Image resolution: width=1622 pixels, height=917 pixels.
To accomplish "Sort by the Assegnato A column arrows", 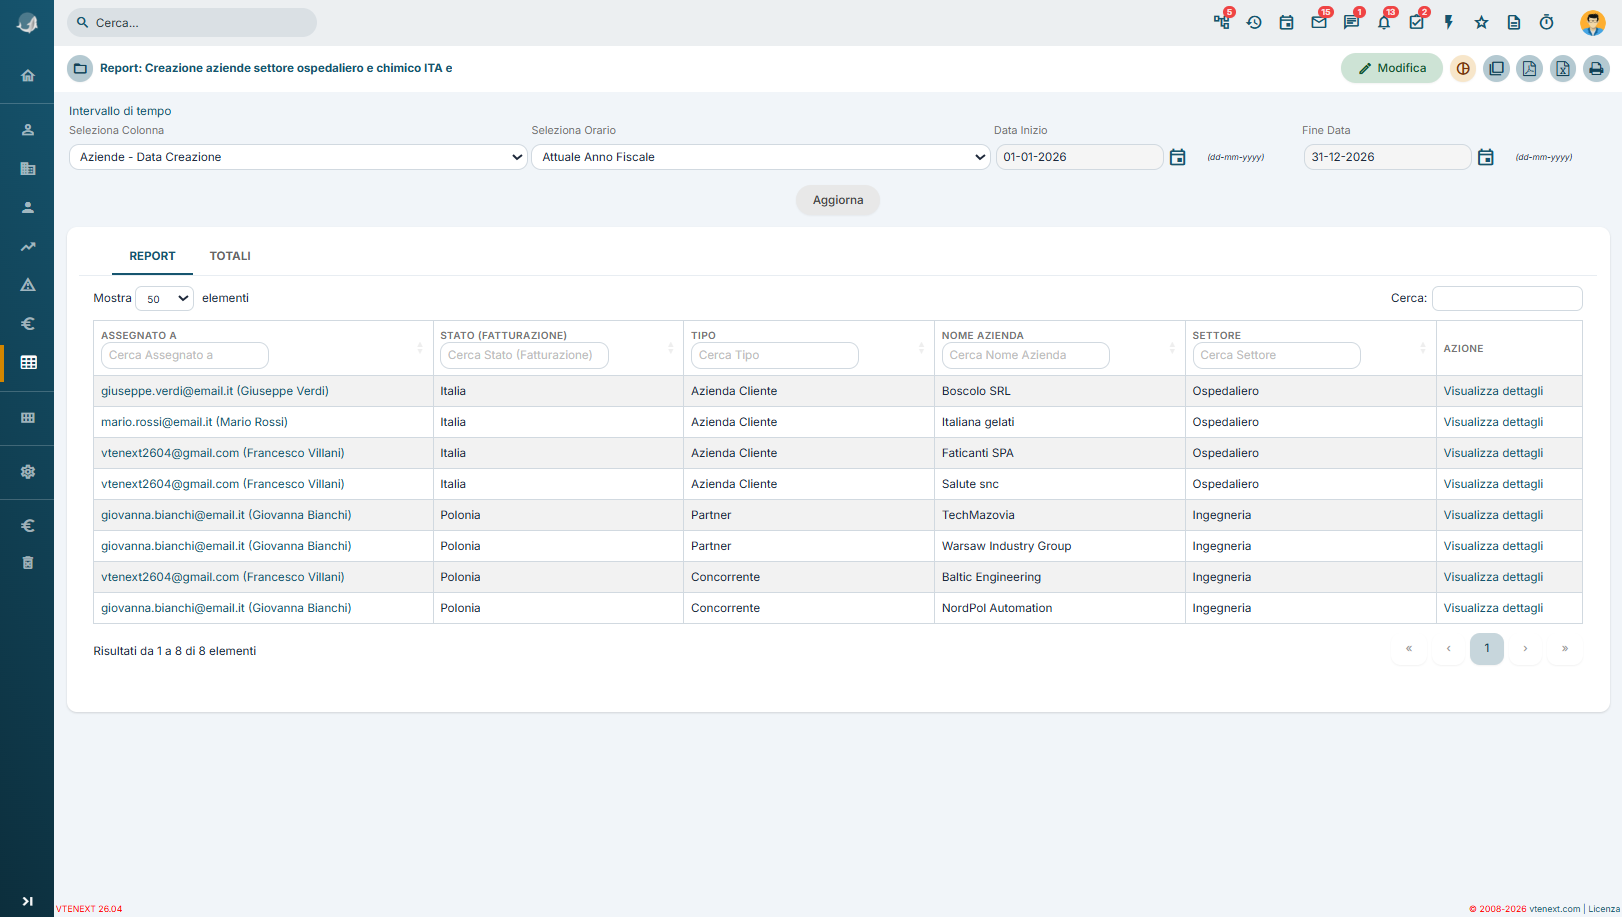I will tap(420, 348).
